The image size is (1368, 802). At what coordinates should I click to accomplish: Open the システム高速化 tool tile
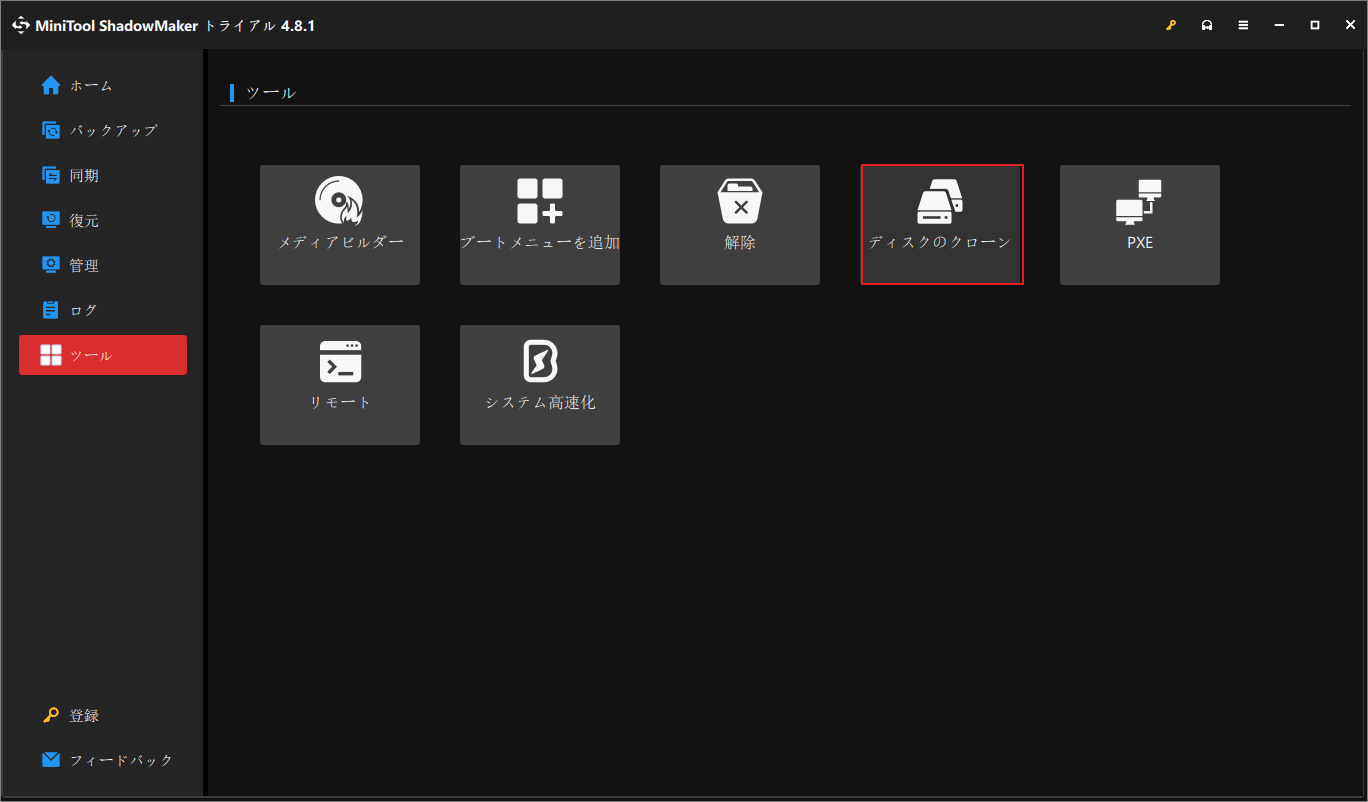(540, 385)
